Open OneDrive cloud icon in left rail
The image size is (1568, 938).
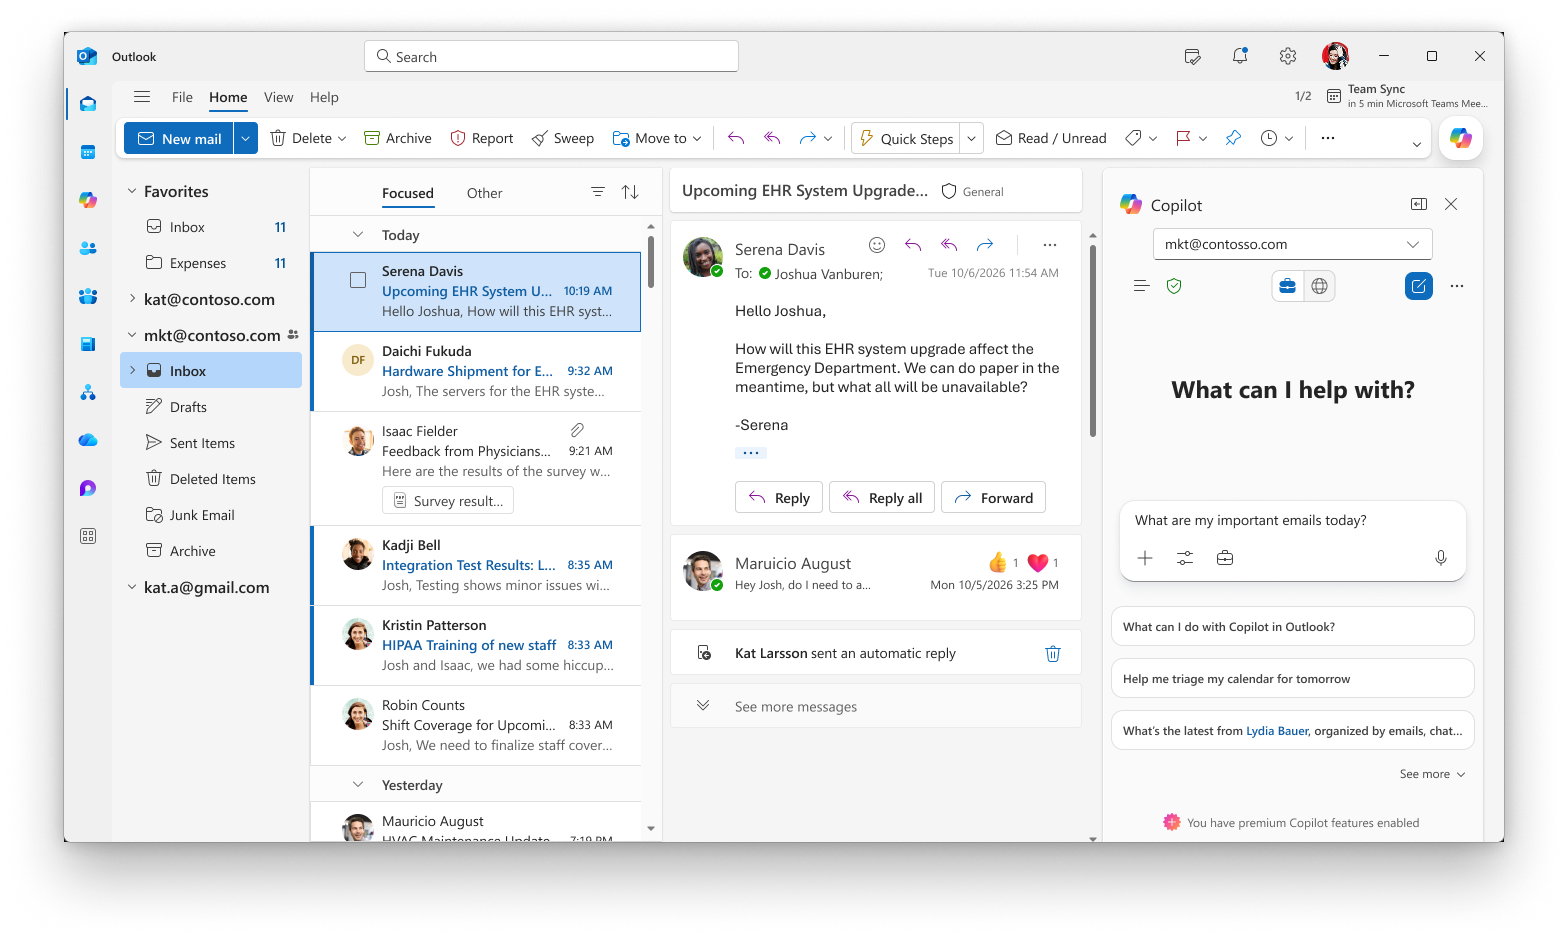coord(88,440)
